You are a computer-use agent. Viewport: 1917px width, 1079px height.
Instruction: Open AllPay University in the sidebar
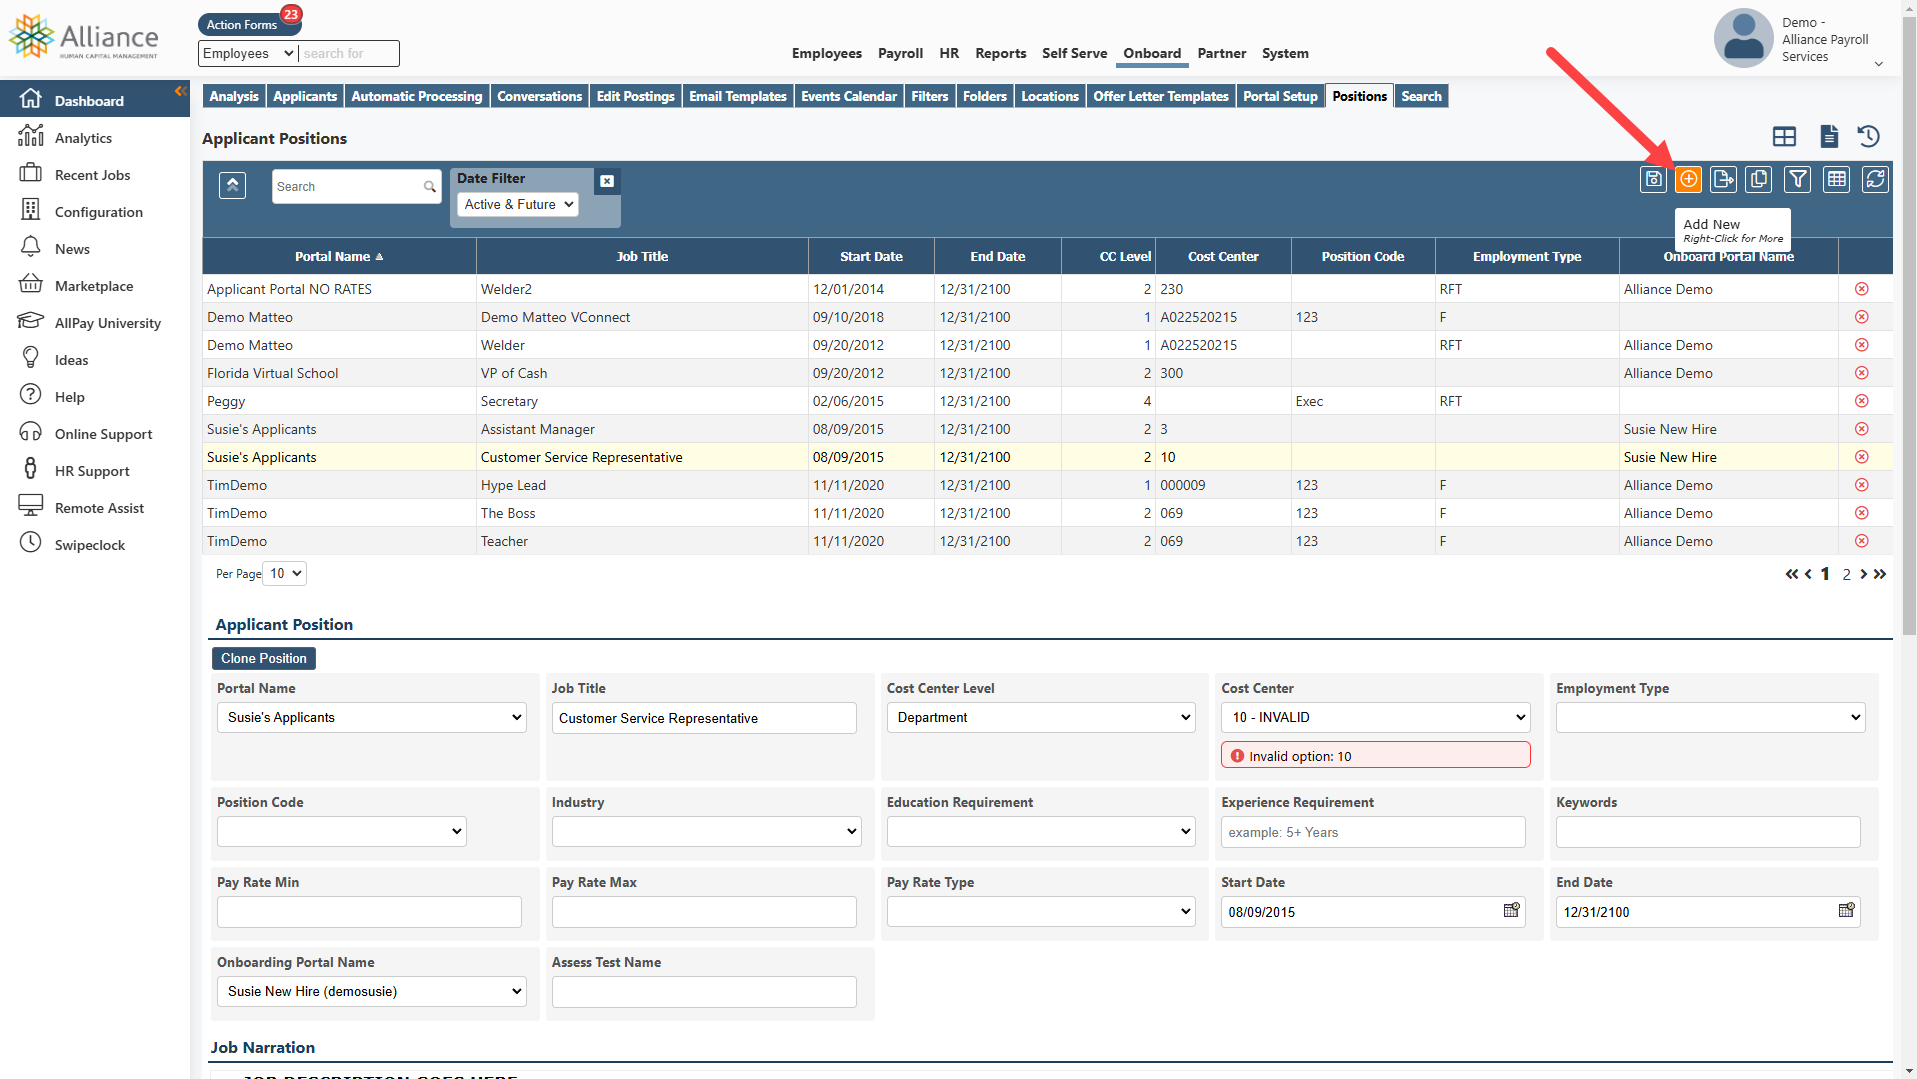click(x=108, y=323)
